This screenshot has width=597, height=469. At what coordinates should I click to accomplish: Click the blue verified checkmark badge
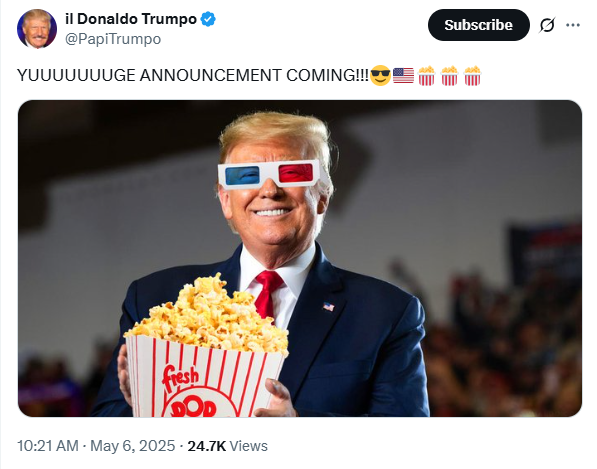point(208,19)
